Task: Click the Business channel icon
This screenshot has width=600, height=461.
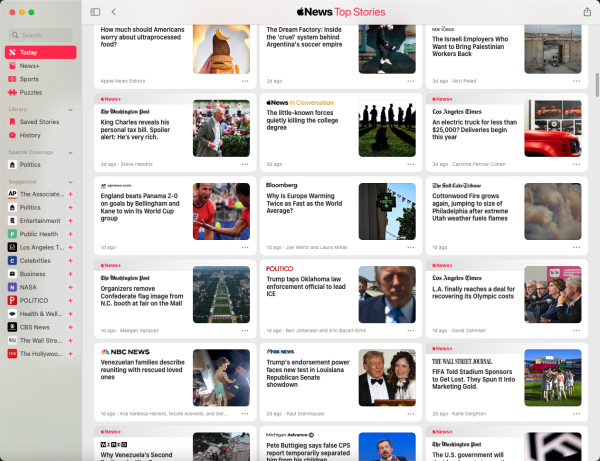Action: [x=12, y=274]
